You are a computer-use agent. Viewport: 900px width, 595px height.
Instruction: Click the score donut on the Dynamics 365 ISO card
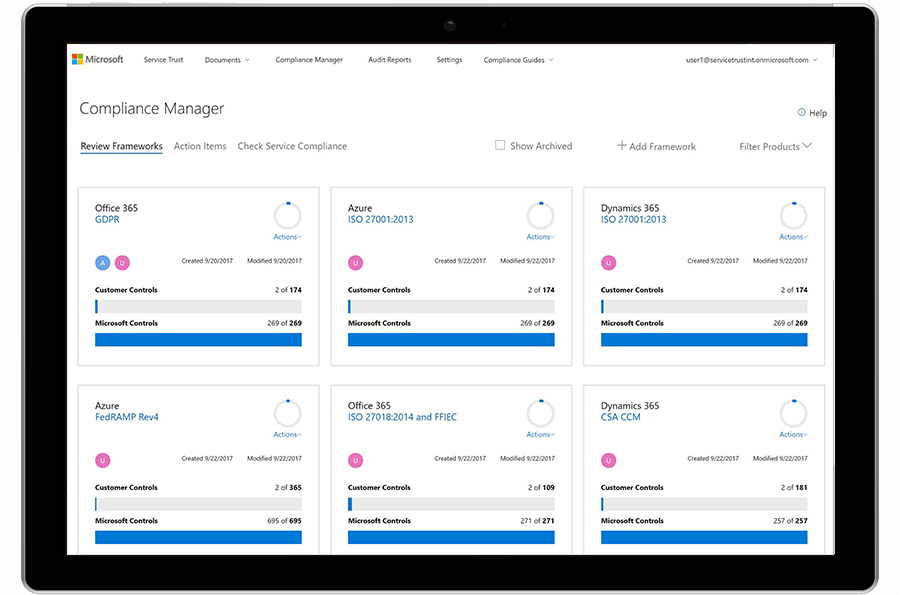(793, 215)
